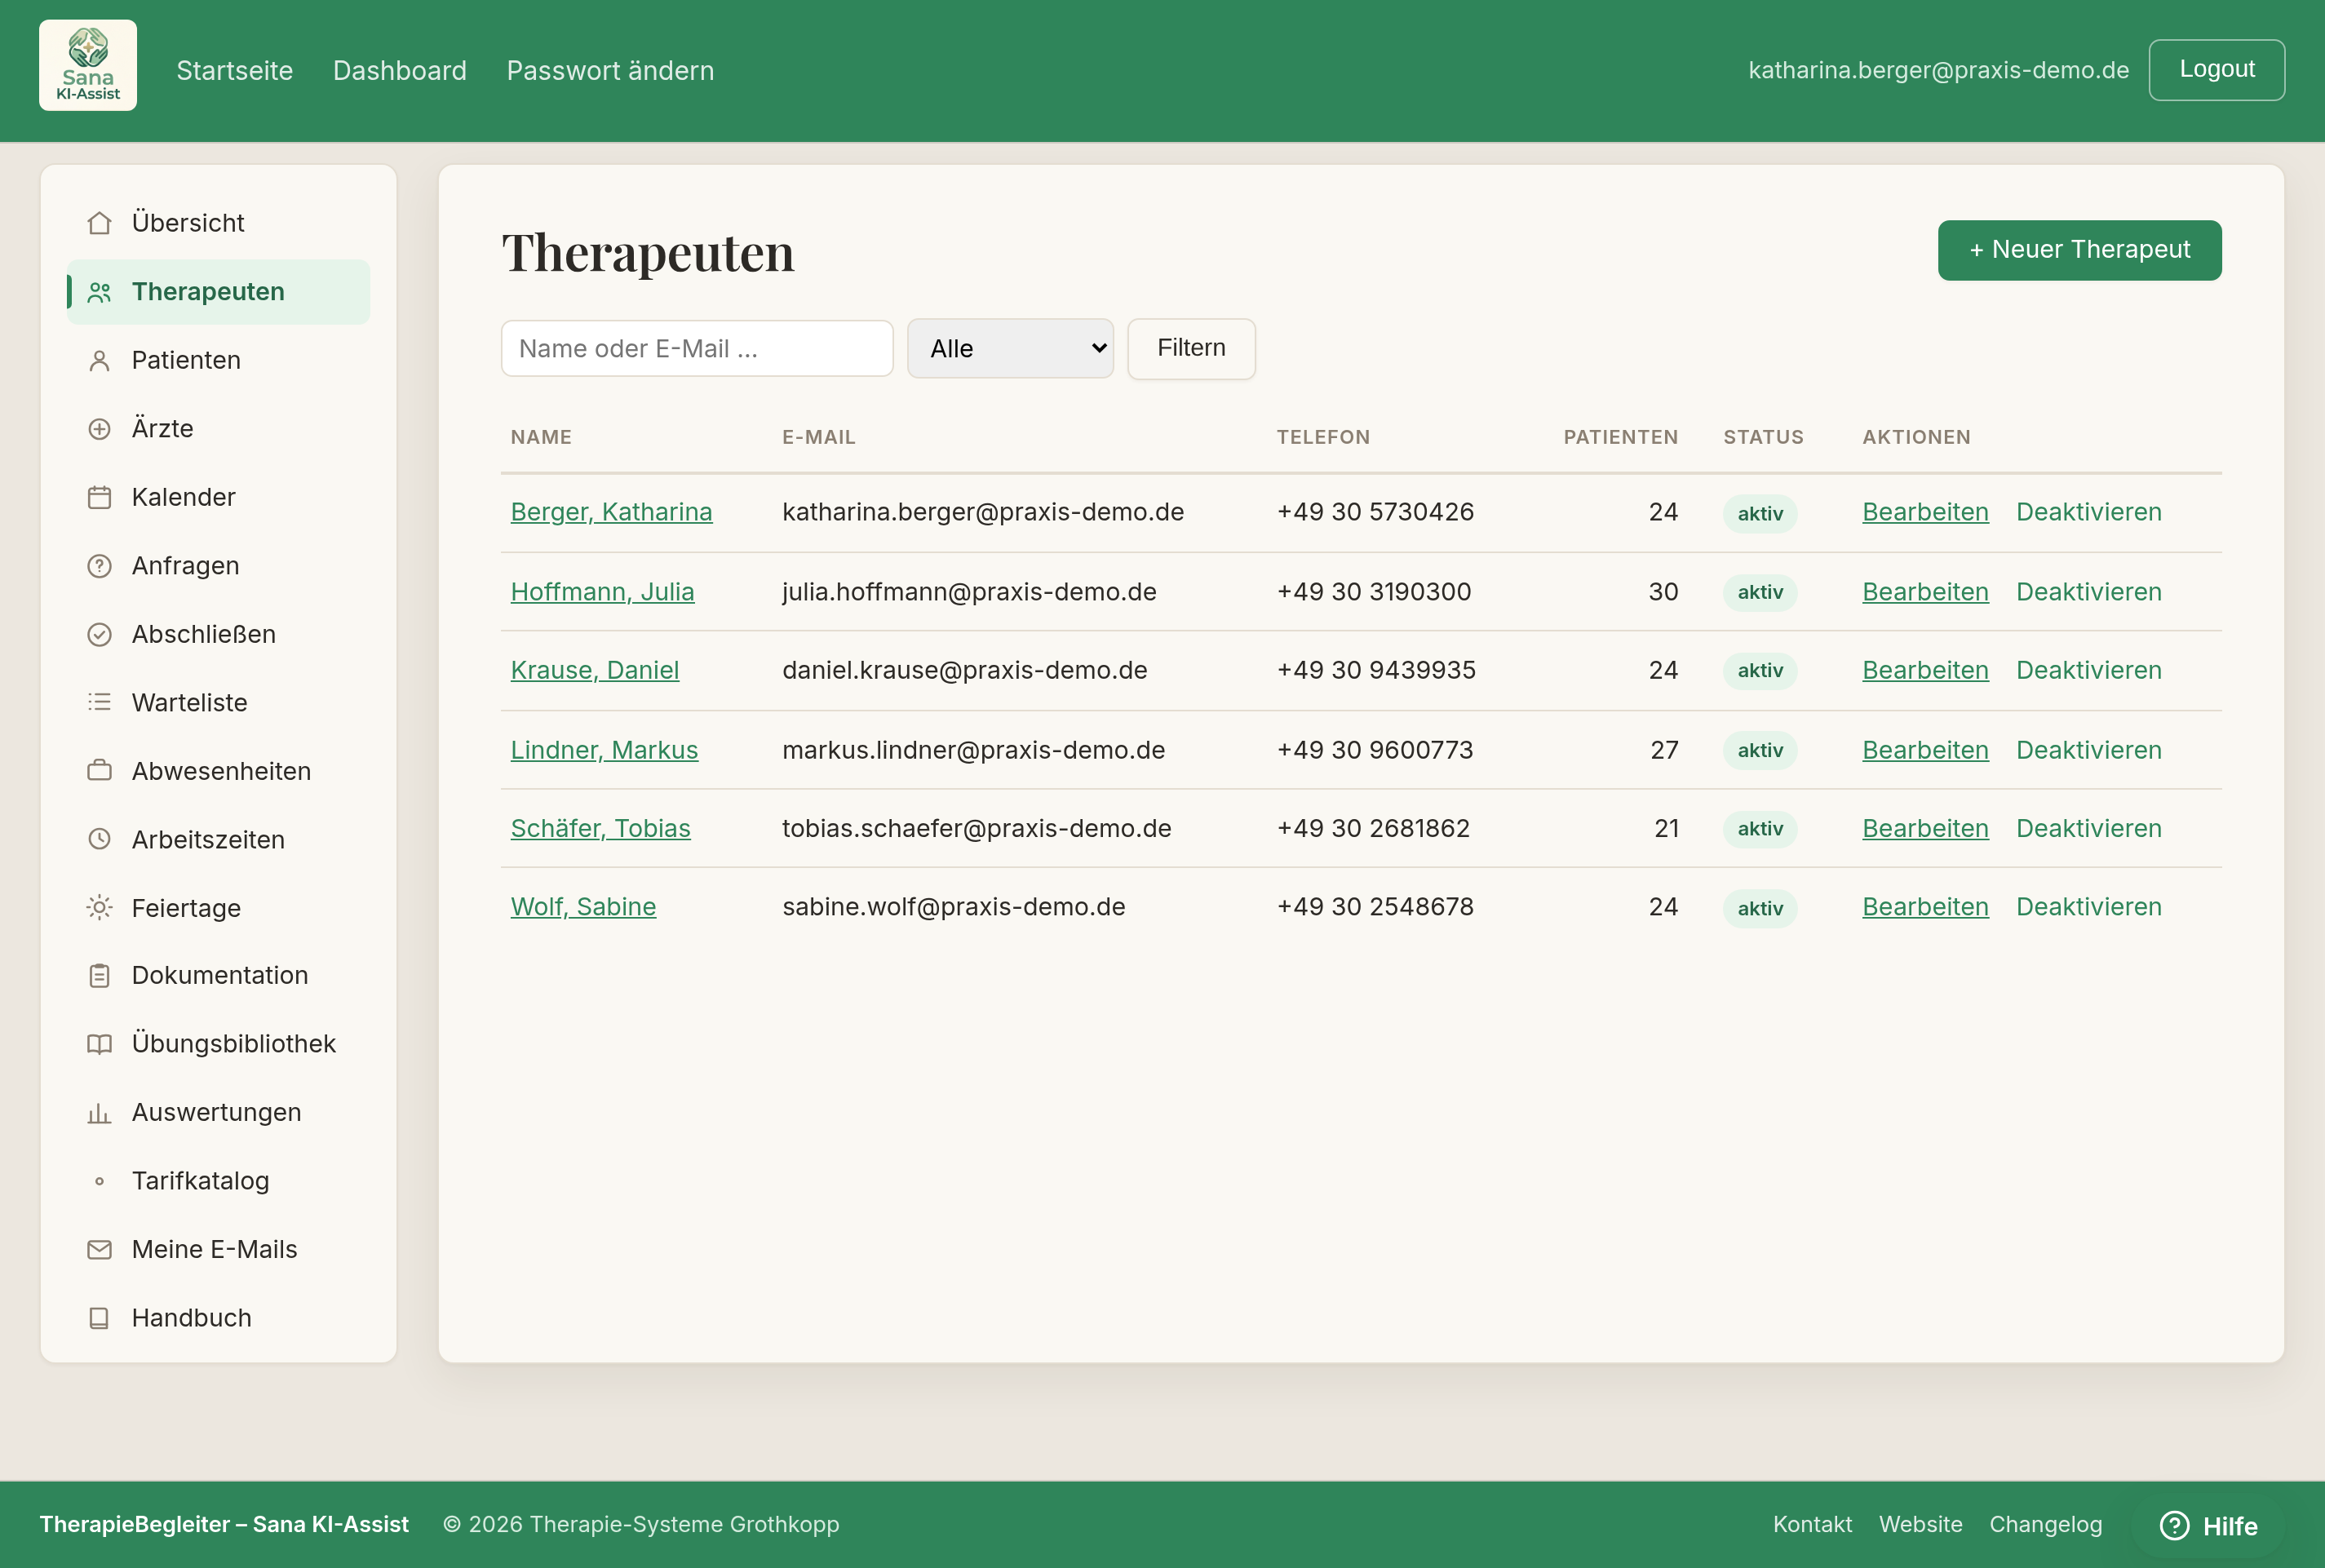Click the Website footer link
This screenshot has height=1568, width=2325.
pos(1920,1524)
